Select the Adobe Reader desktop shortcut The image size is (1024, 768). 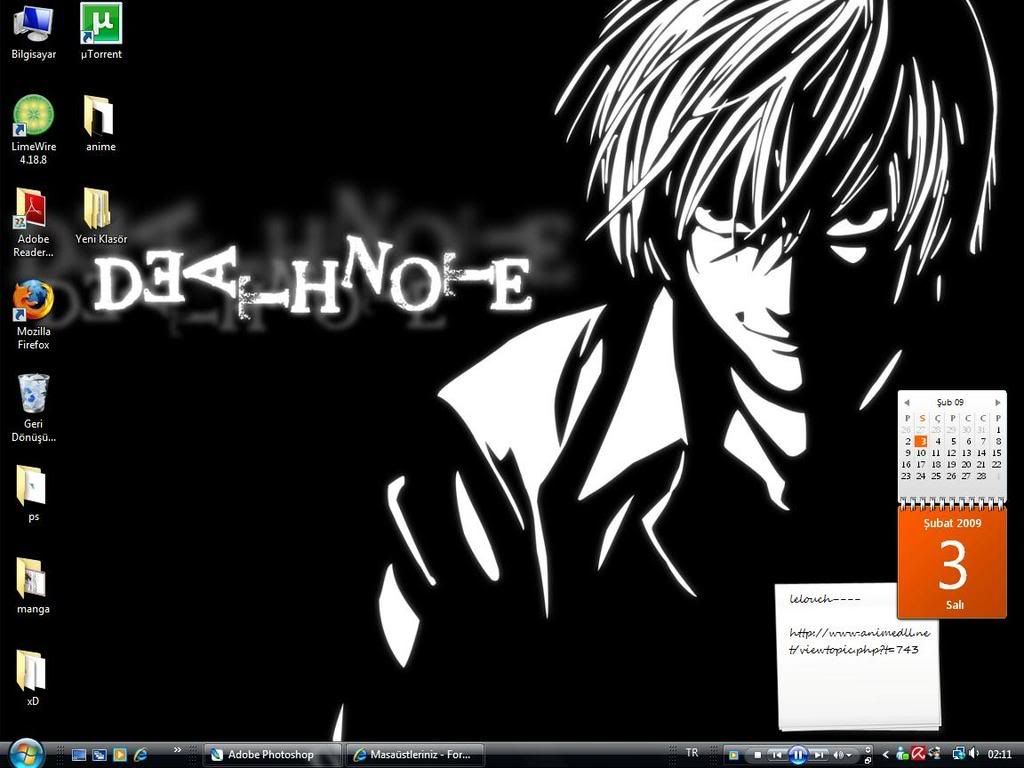point(33,223)
